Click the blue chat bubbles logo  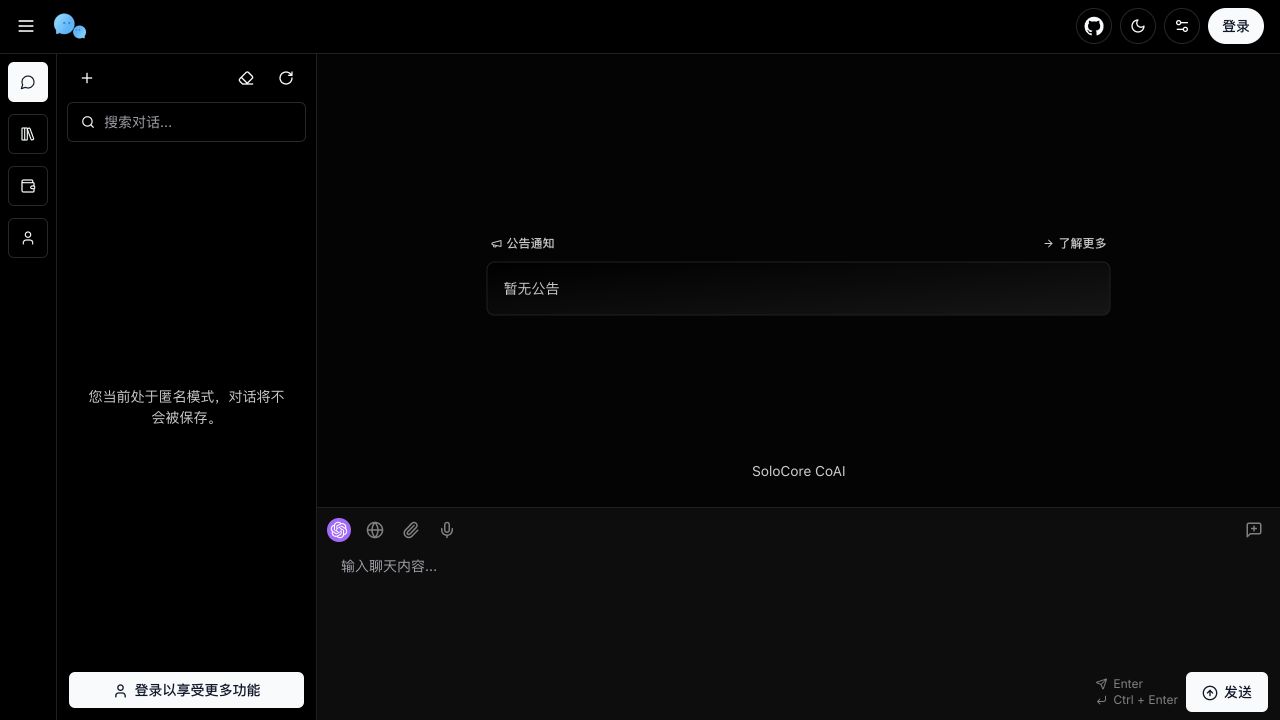point(70,26)
